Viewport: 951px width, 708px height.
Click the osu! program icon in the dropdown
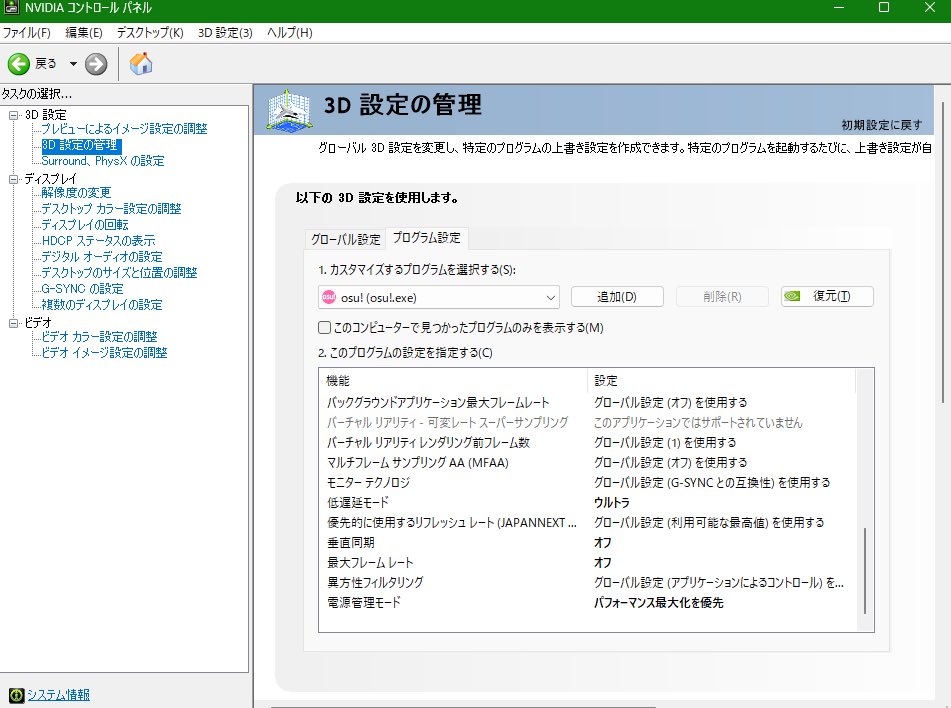pos(329,297)
